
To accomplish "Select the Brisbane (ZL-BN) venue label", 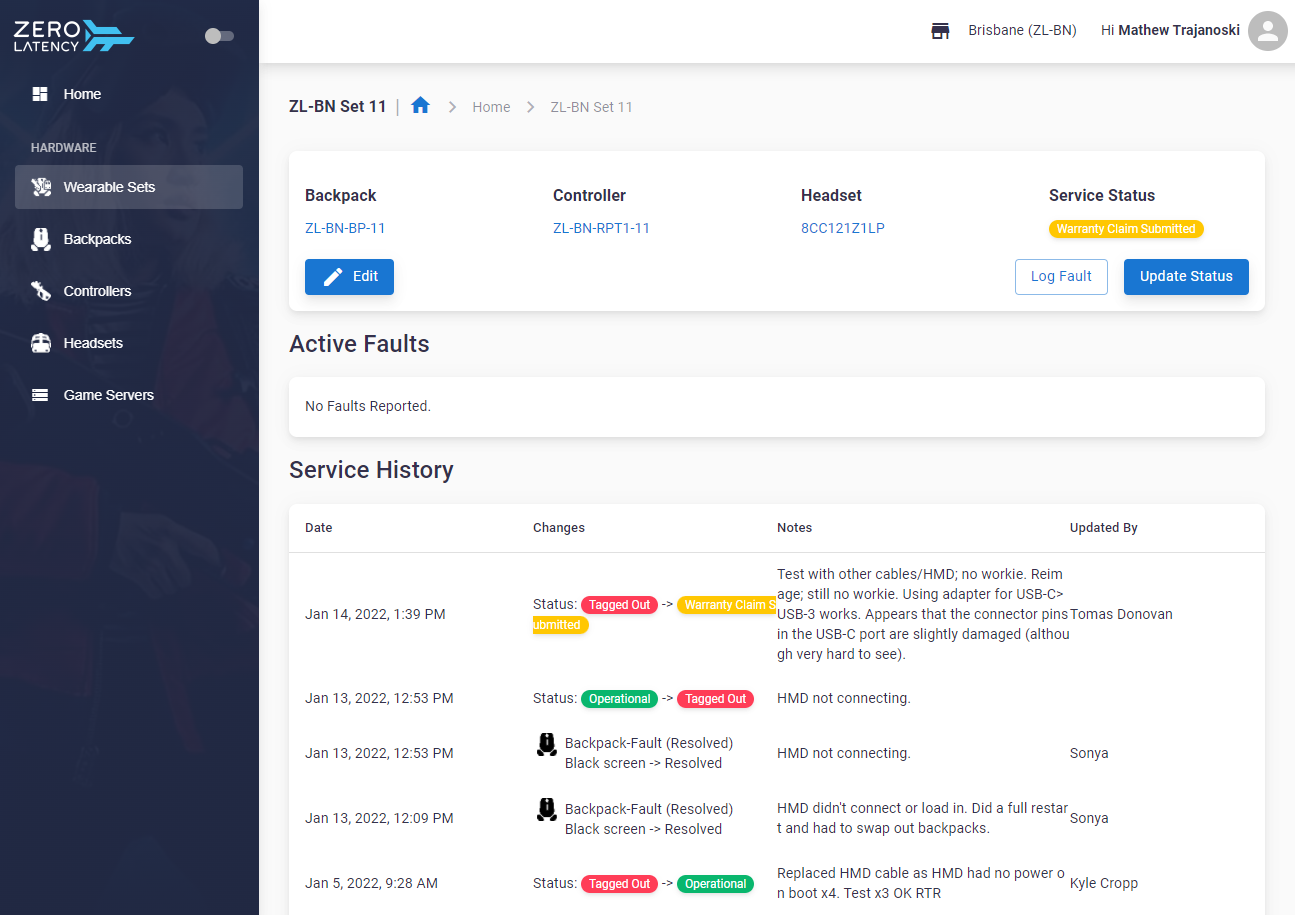I will point(1022,31).
